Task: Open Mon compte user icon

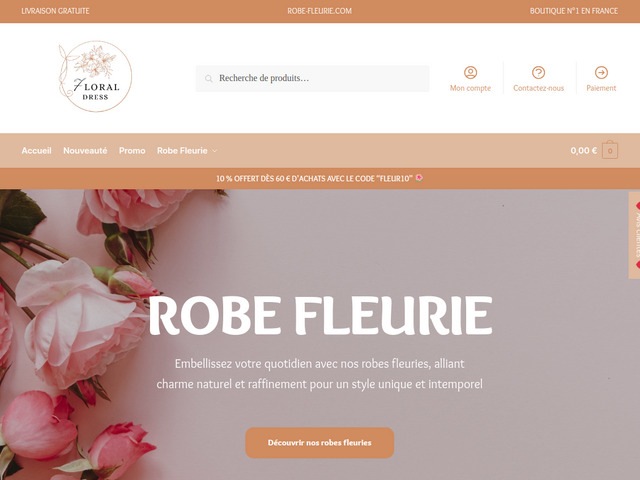Action: [x=470, y=73]
